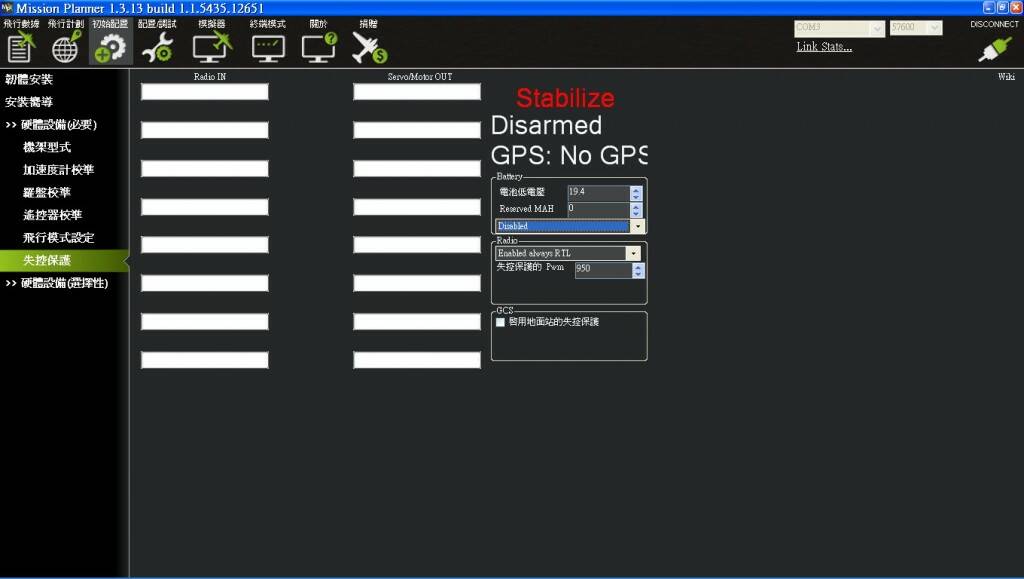Select the 初始配置 initial setup gear icon
The height and width of the screenshot is (579, 1024).
pyautogui.click(x=110, y=46)
